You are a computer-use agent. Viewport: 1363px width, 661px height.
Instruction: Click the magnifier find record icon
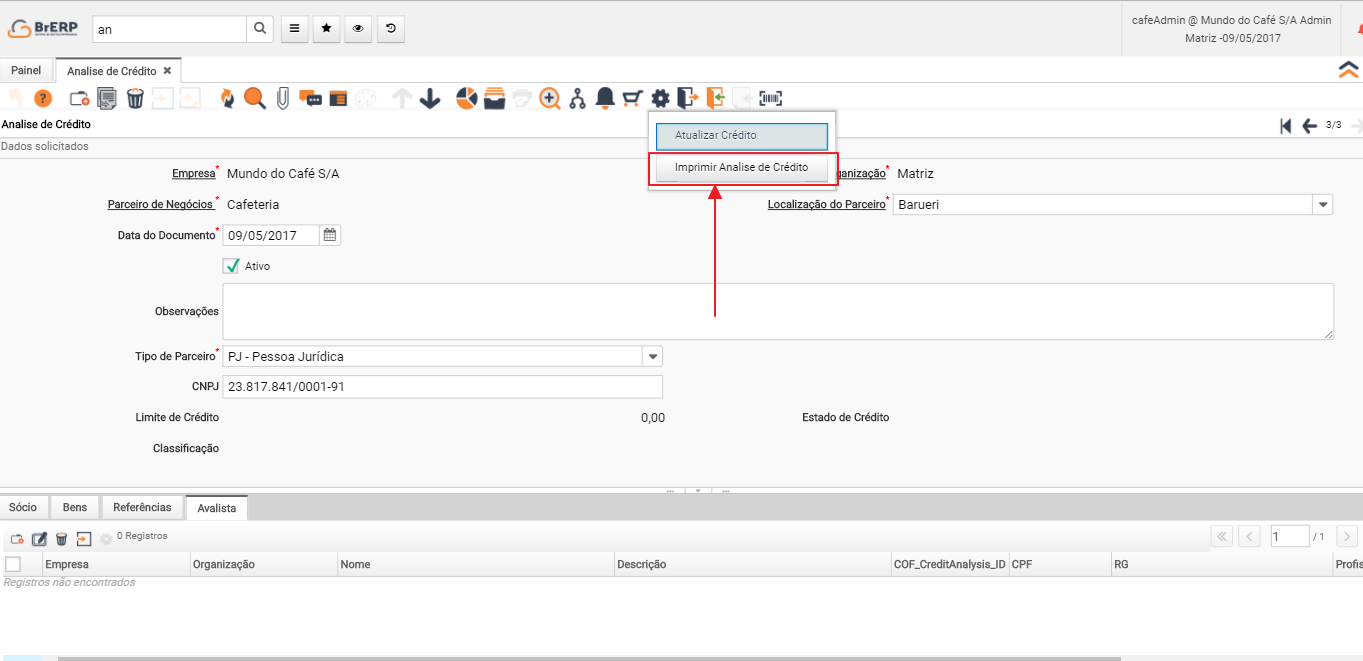255,98
